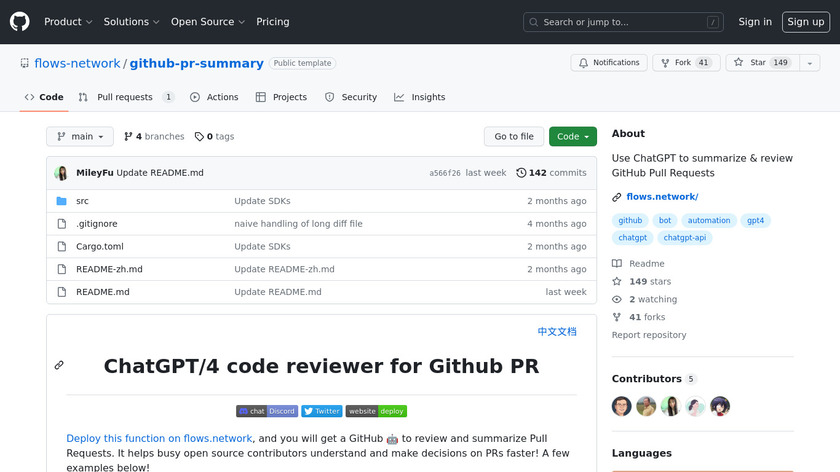View the 0 tags link
Viewport: 840px width, 472px height.
point(214,137)
